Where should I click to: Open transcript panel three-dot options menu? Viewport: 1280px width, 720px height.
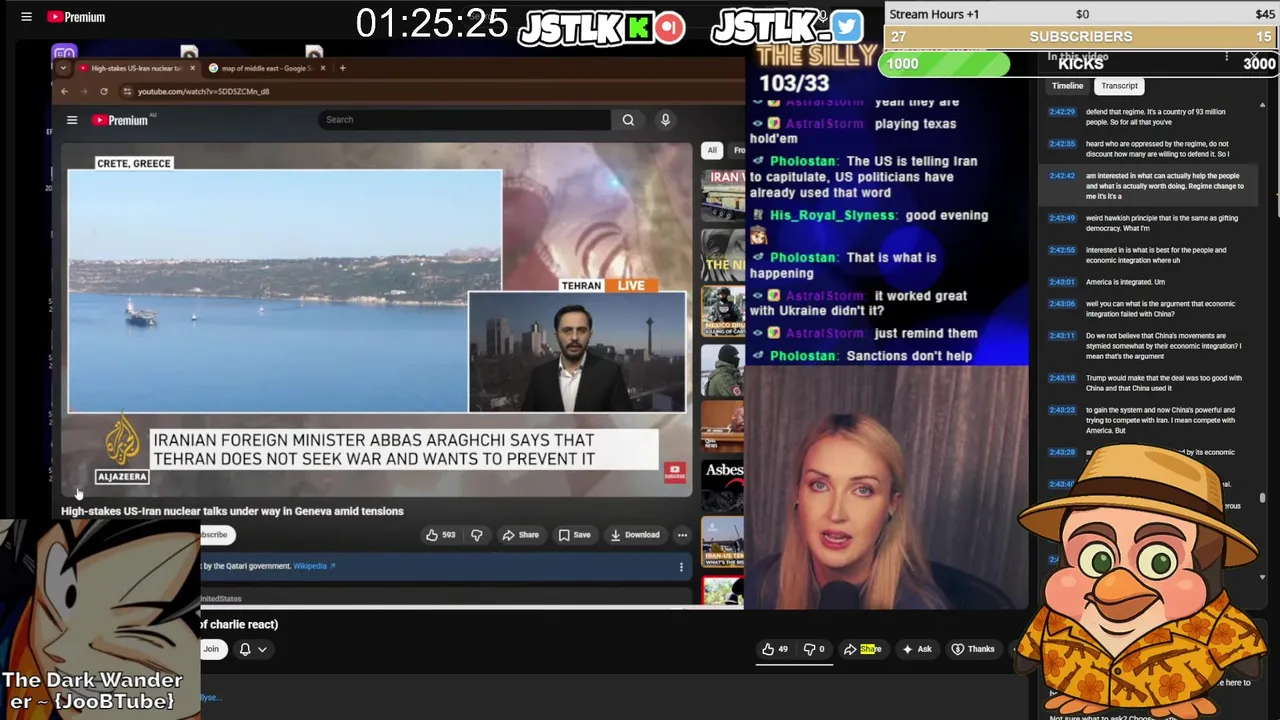pos(1226,58)
